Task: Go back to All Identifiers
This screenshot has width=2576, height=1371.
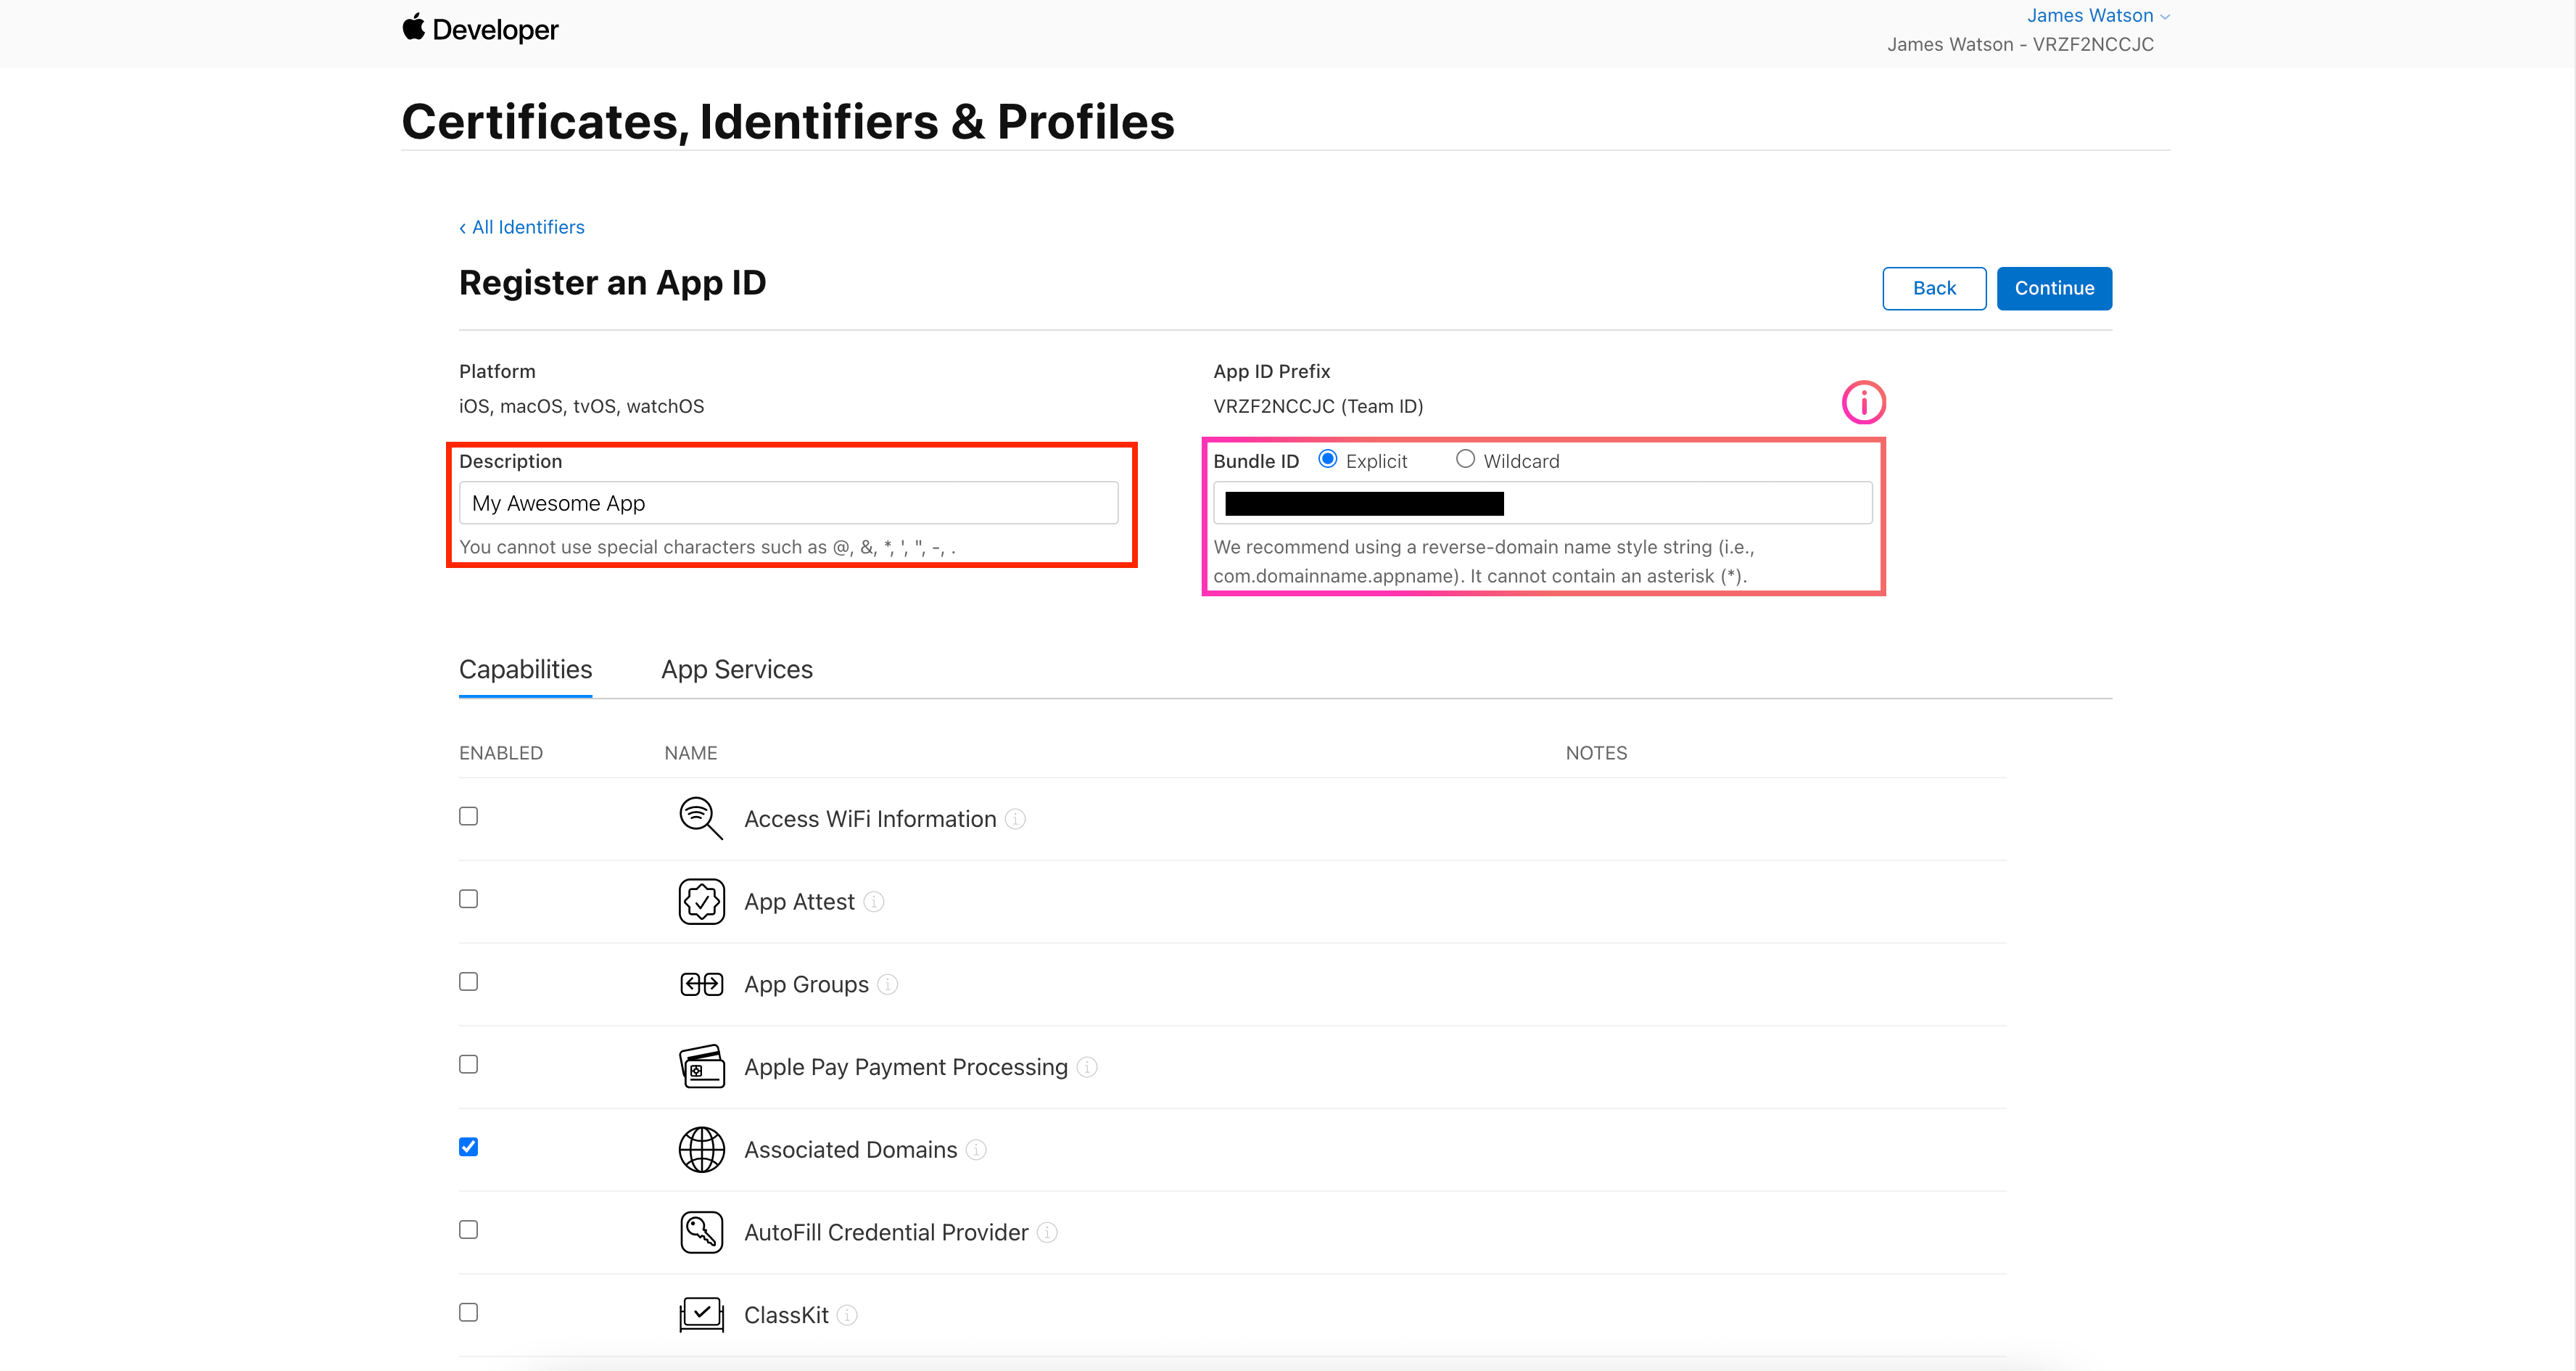Action: click(522, 227)
